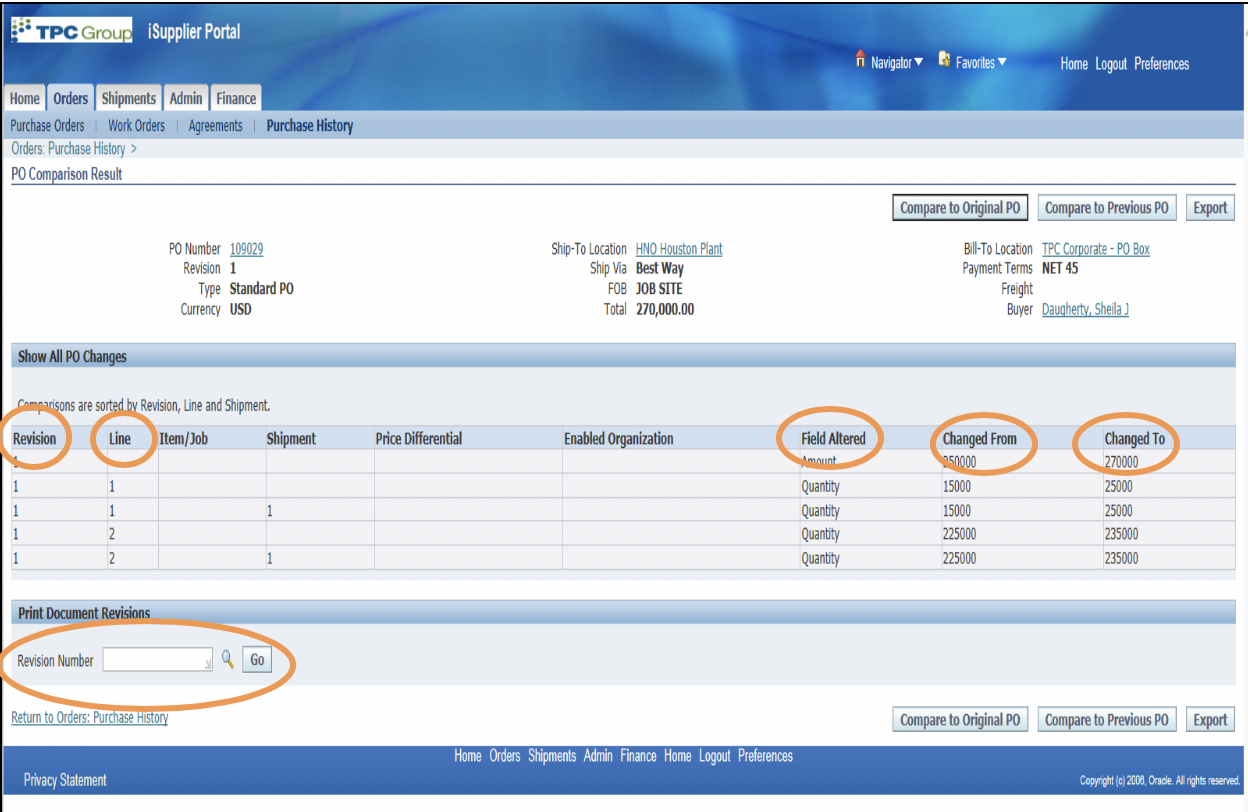Screen dimensions: 1248x812
Task: Open the Privacy Statement link
Action: tap(65, 780)
